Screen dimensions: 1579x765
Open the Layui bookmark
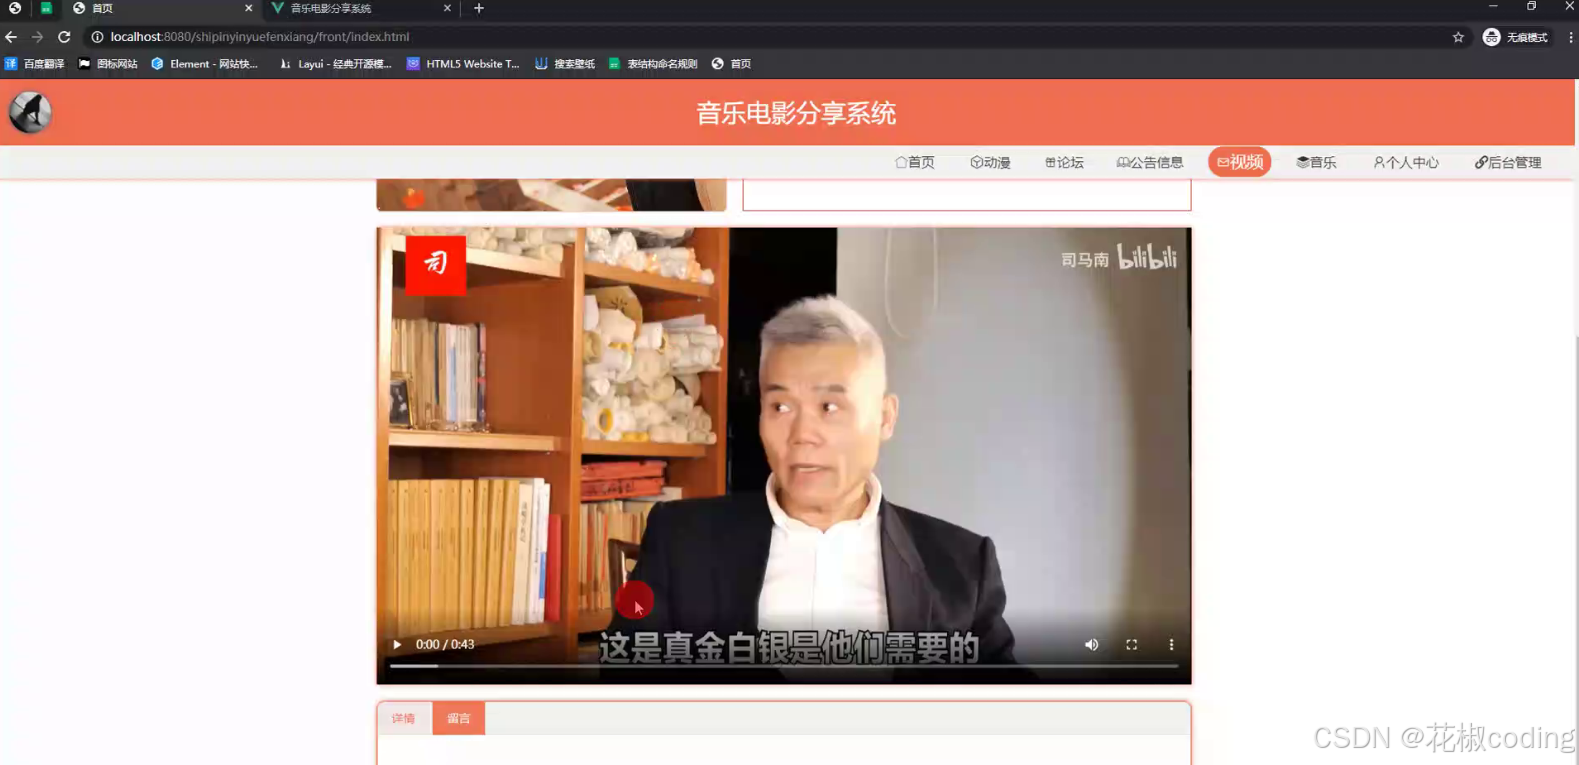pyautogui.click(x=336, y=64)
